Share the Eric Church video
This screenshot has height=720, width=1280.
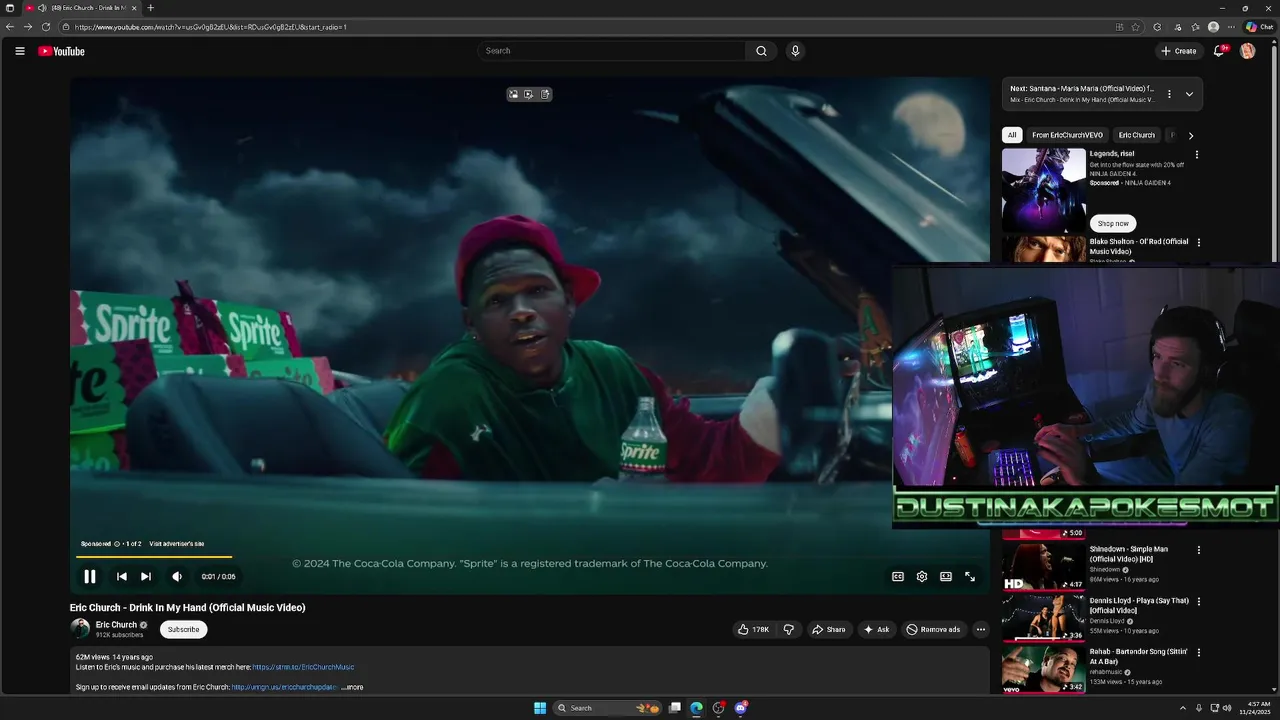(x=828, y=629)
